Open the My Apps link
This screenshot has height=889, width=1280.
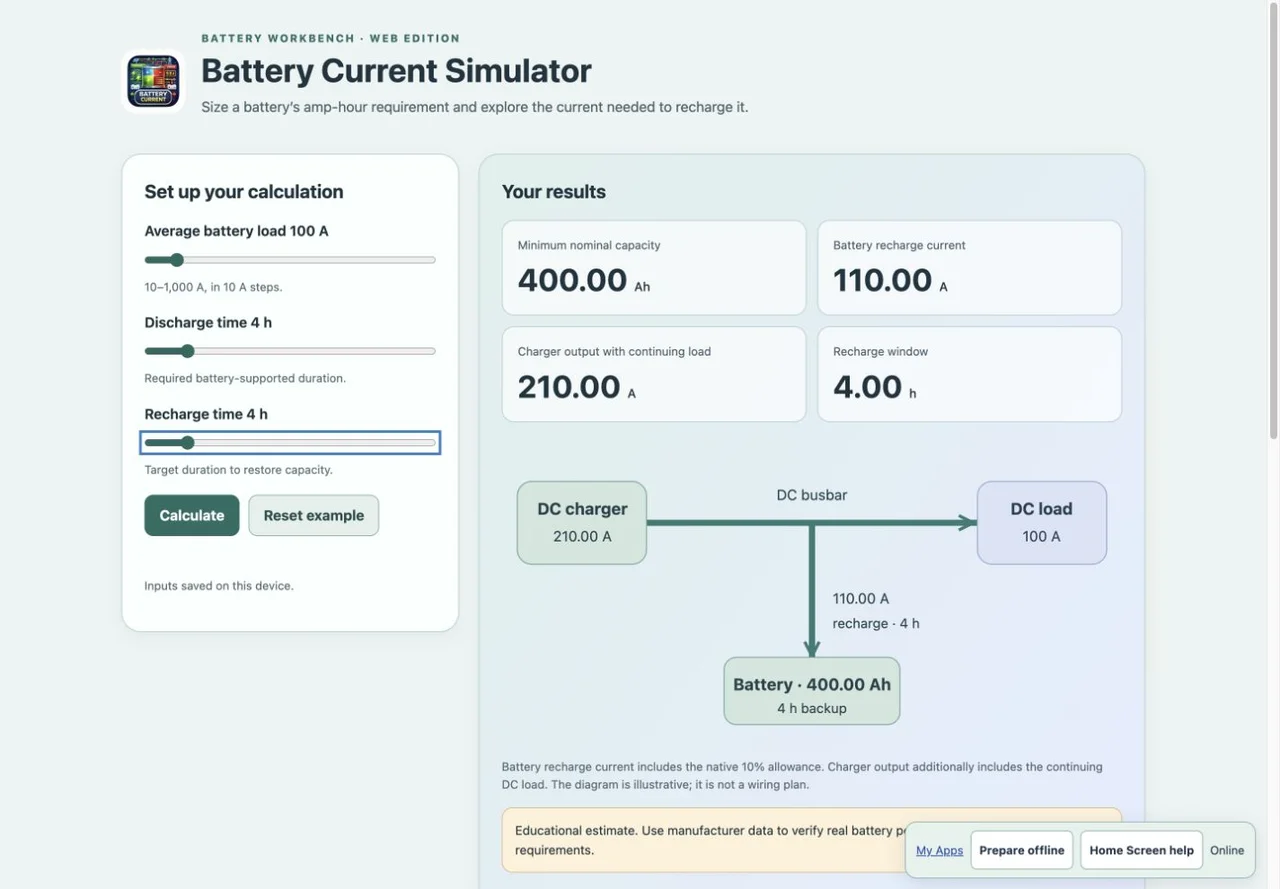coord(940,850)
